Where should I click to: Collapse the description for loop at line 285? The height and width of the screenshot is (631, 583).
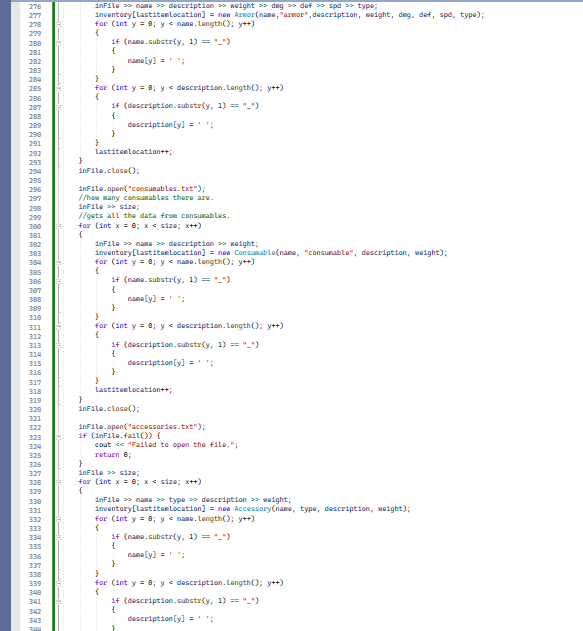59,88
